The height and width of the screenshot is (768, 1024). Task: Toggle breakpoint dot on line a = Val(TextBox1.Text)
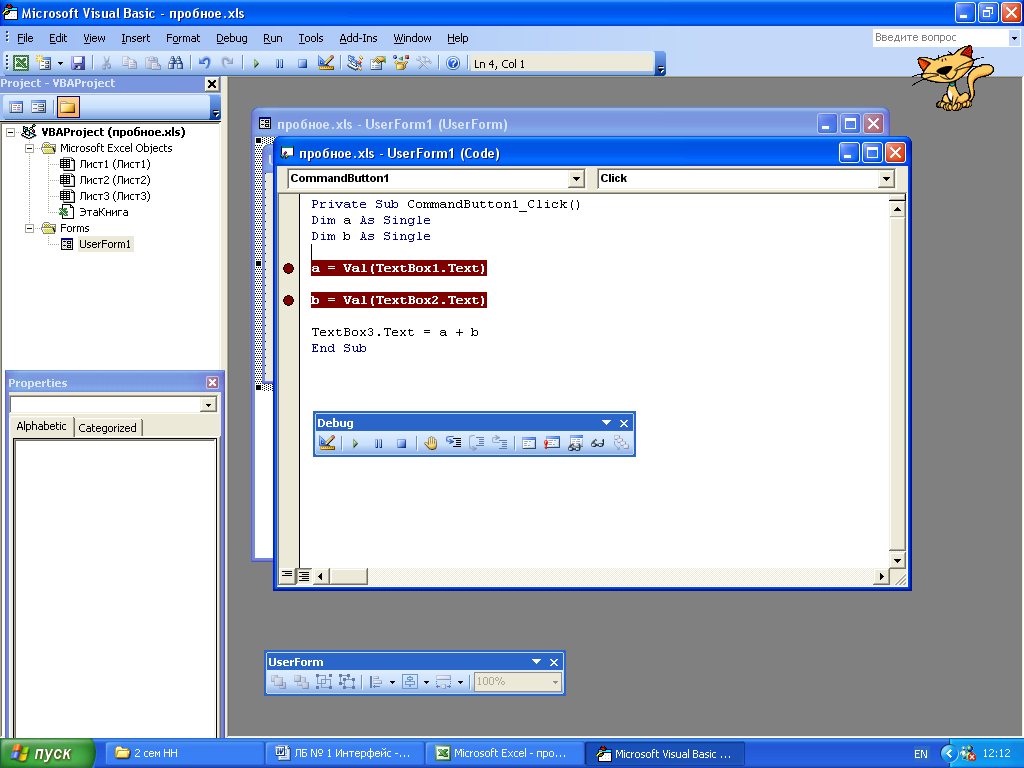point(288,268)
